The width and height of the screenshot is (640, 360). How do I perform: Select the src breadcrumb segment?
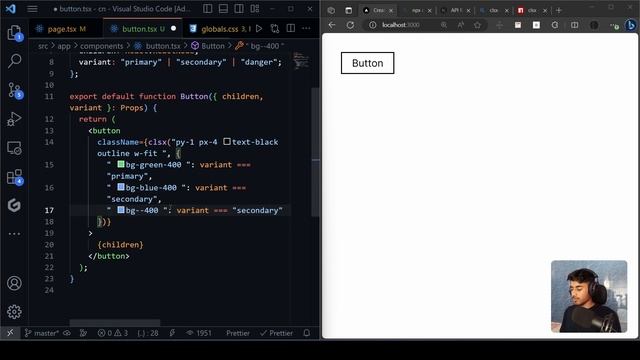coord(43,46)
